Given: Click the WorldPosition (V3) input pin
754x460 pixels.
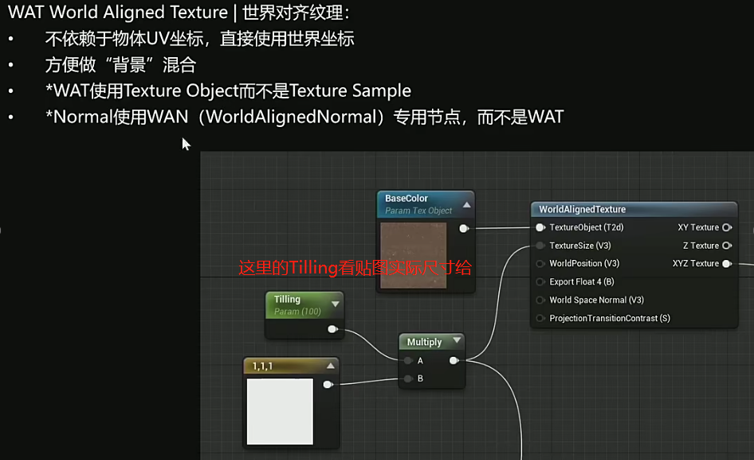Looking at the screenshot, I should pyautogui.click(x=540, y=264).
